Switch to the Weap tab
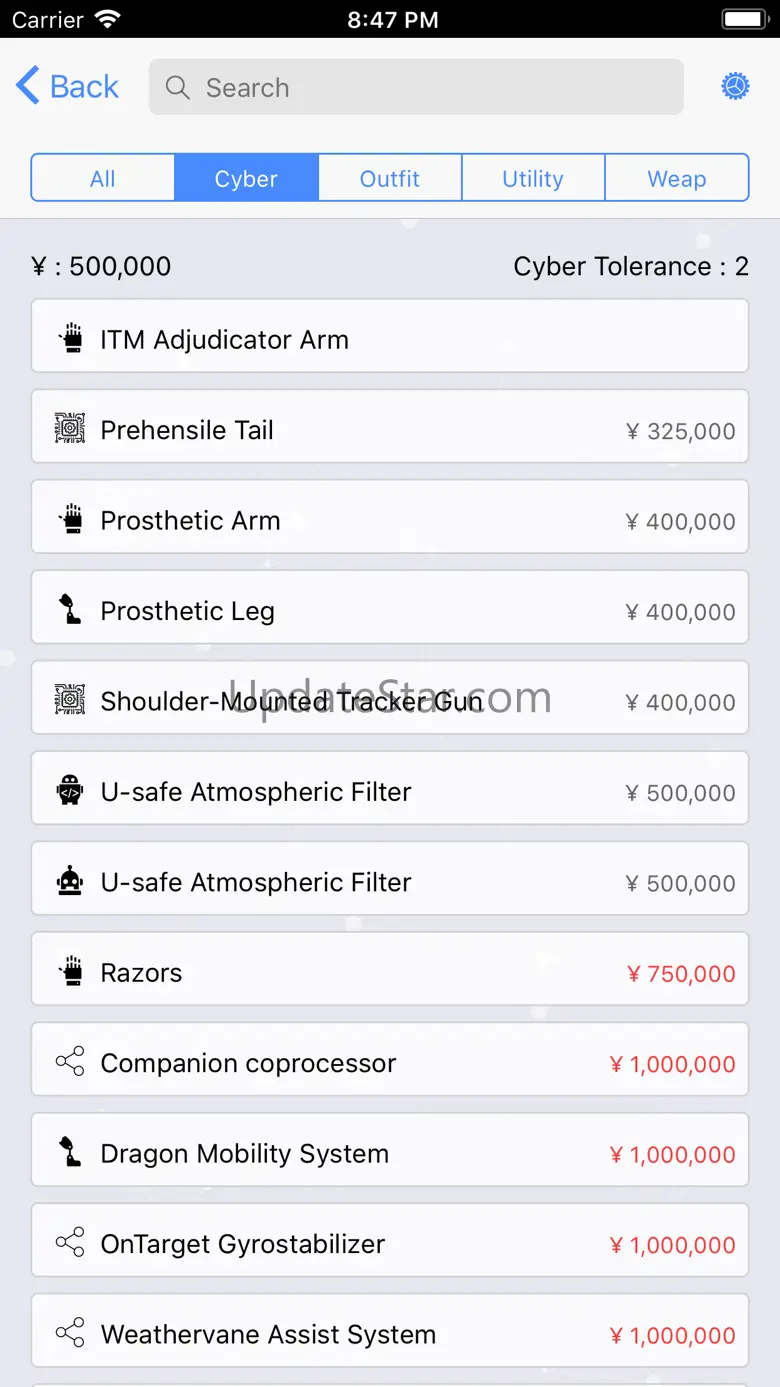The image size is (780, 1387). (x=677, y=178)
